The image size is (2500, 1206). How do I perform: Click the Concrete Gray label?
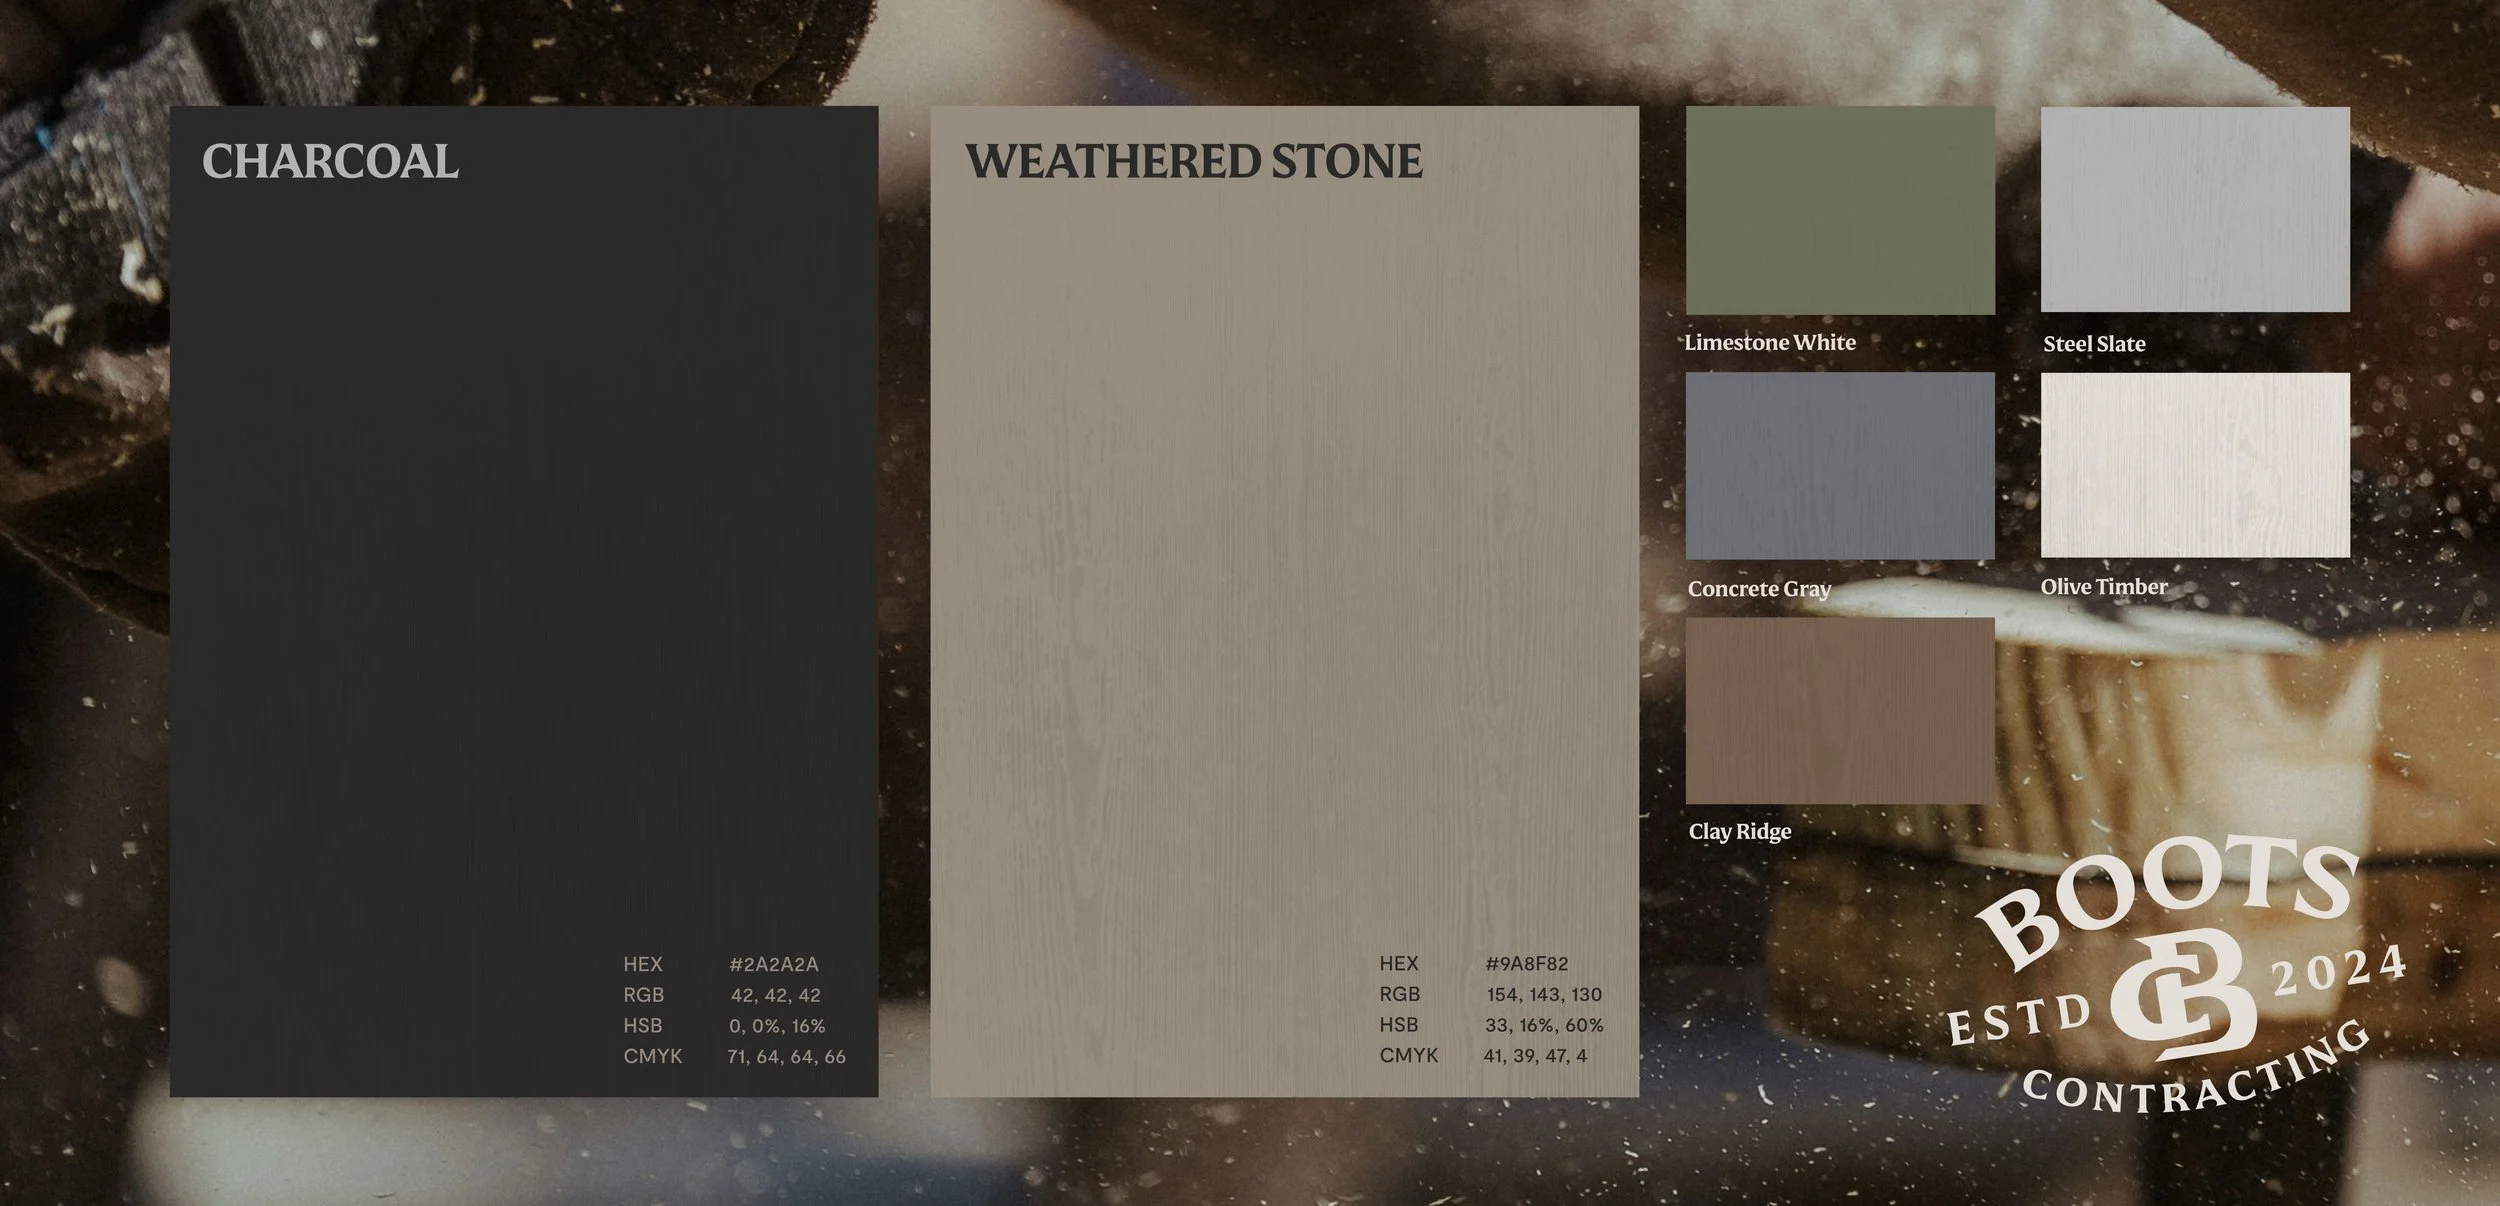tap(1759, 589)
